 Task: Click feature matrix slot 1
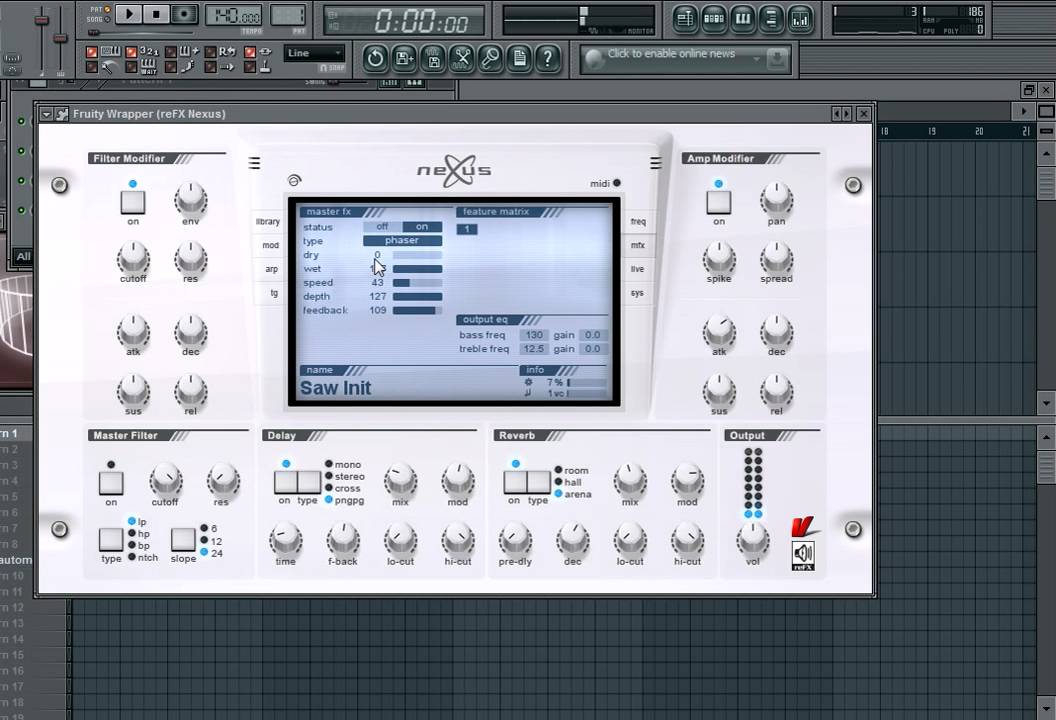467,229
